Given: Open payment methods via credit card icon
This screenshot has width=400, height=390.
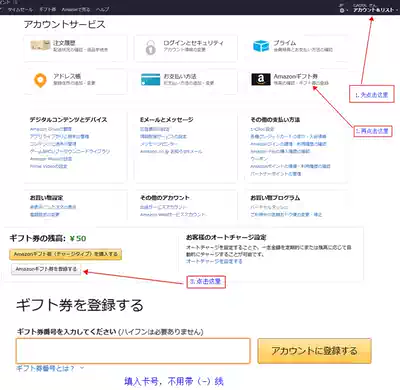Looking at the screenshot, I should (150, 80).
